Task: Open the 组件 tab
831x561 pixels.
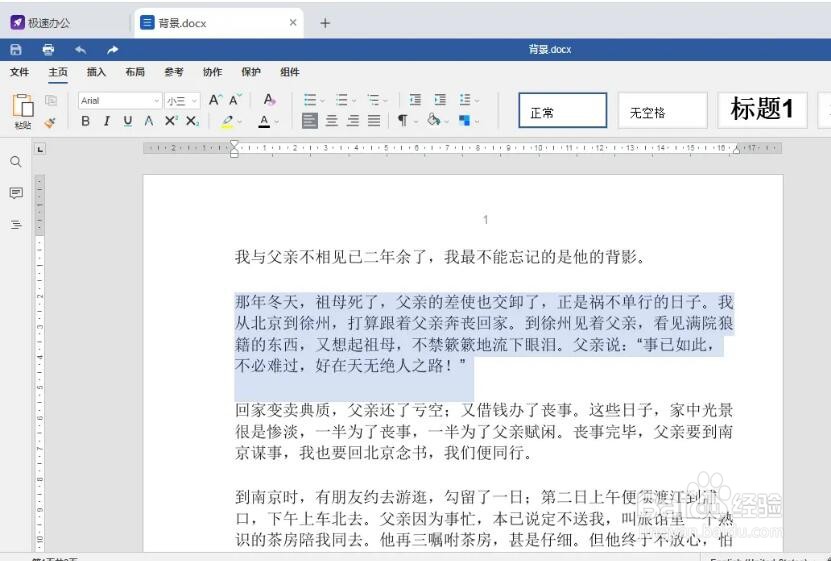Action: pos(290,72)
